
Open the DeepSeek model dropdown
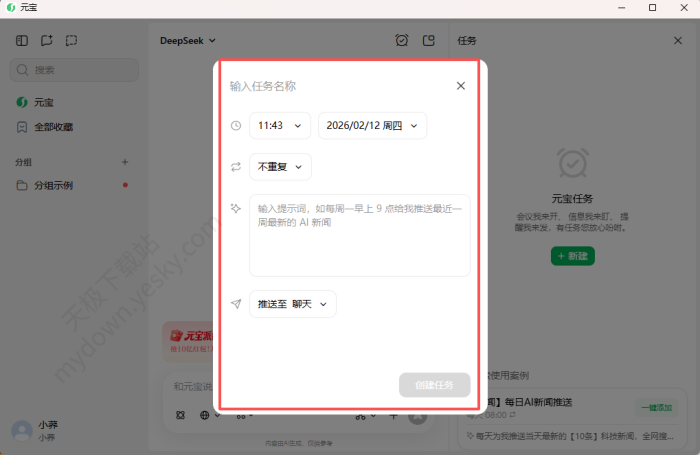coord(188,41)
